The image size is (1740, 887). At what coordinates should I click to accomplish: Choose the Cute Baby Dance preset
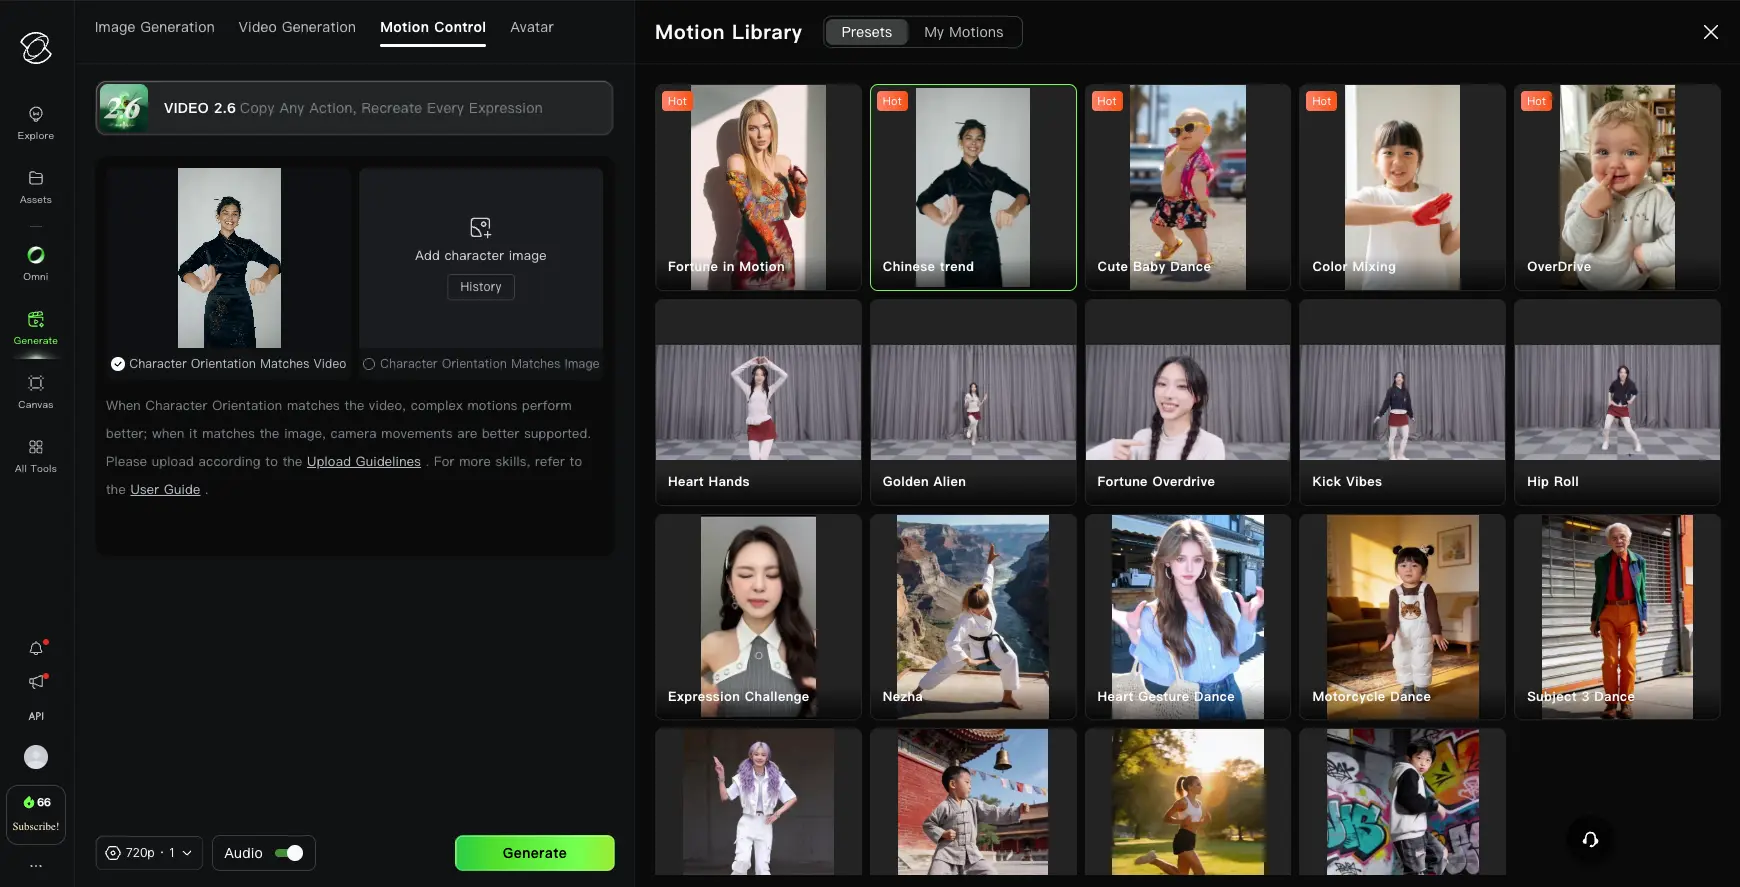pos(1188,187)
